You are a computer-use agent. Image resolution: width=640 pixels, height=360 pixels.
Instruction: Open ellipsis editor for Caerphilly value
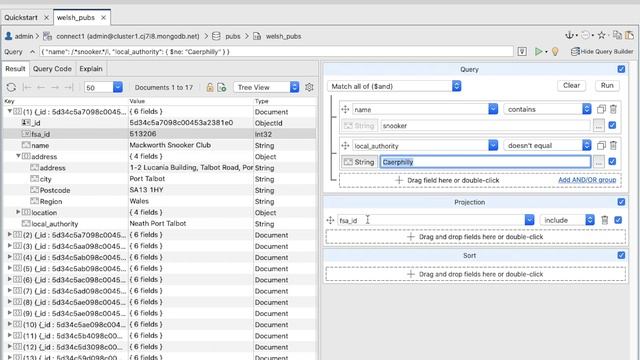pos(598,162)
